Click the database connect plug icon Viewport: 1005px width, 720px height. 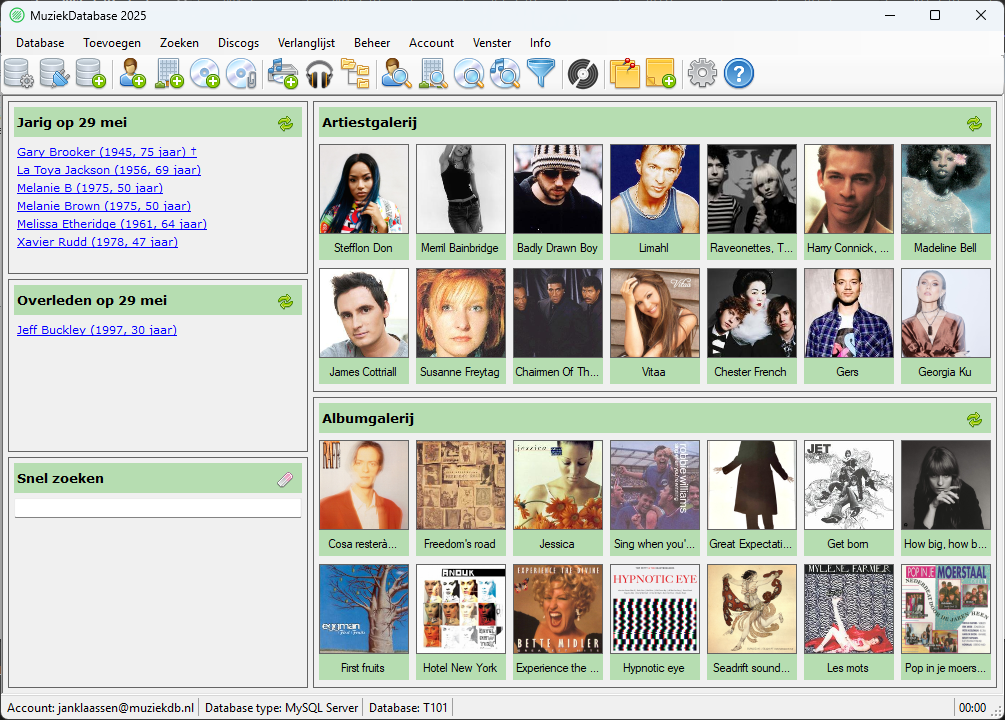click(54, 73)
